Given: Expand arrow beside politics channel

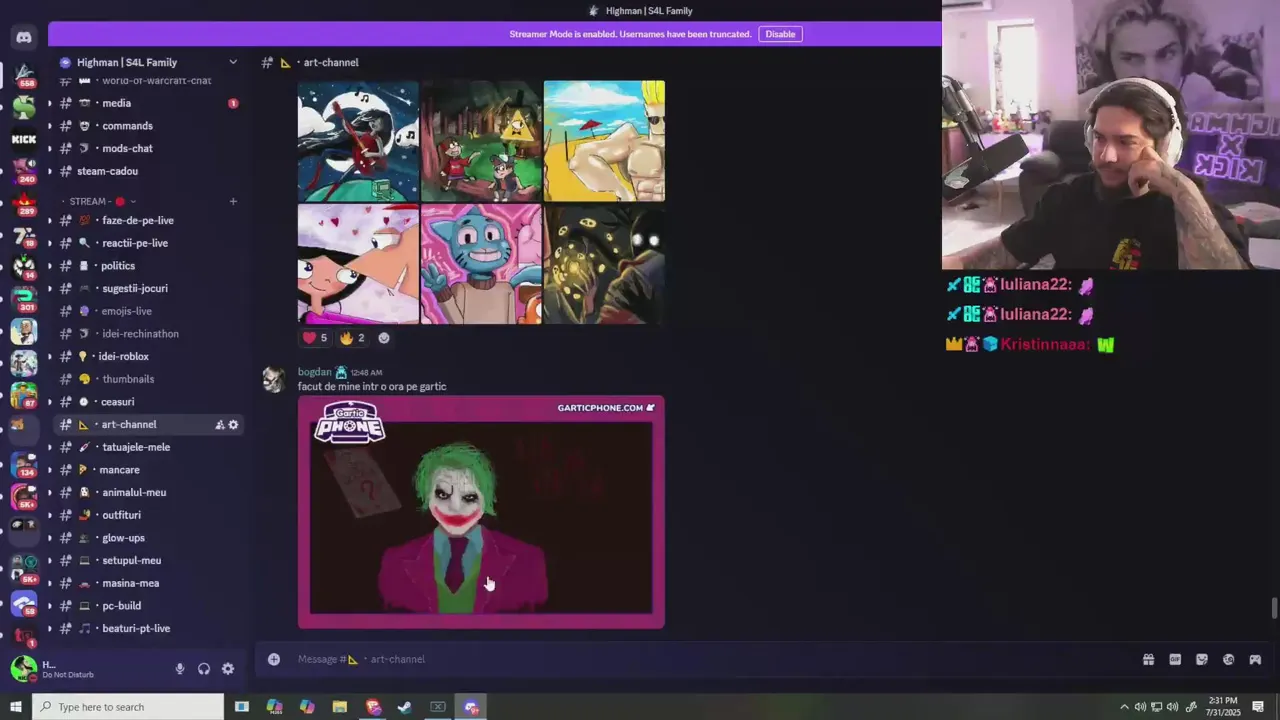Looking at the screenshot, I should (50, 266).
